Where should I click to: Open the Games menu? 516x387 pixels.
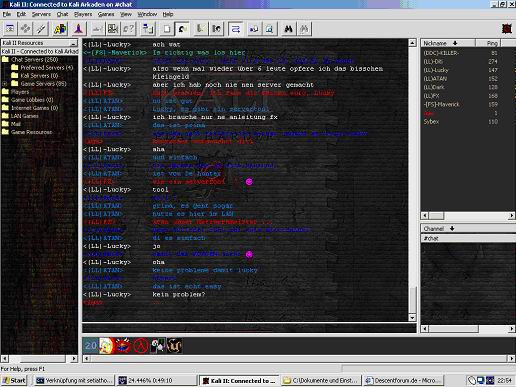coord(106,14)
